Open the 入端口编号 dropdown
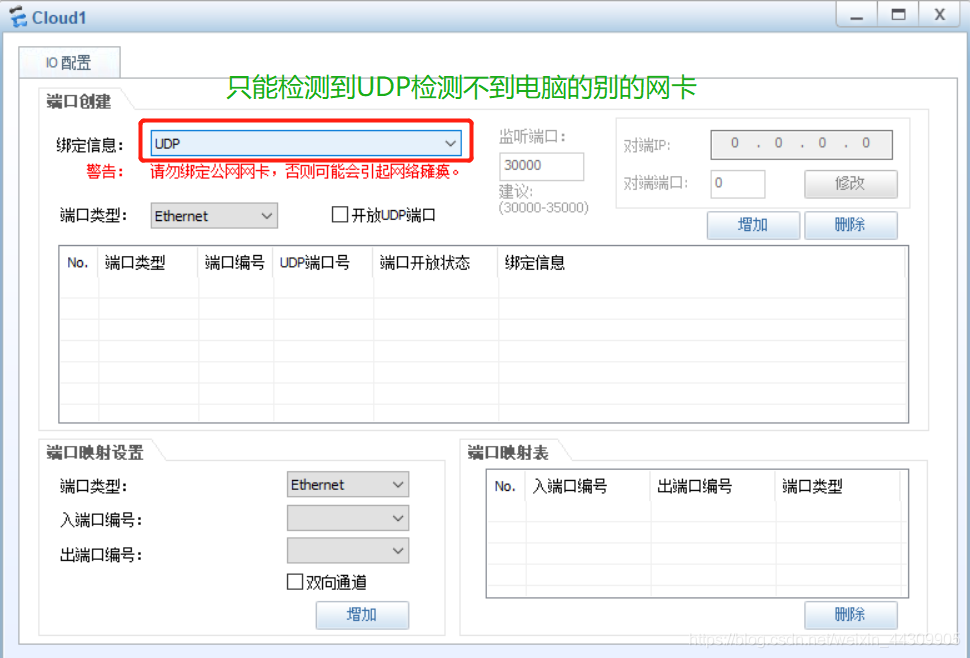Viewport: 970px width, 658px height. pos(348,518)
